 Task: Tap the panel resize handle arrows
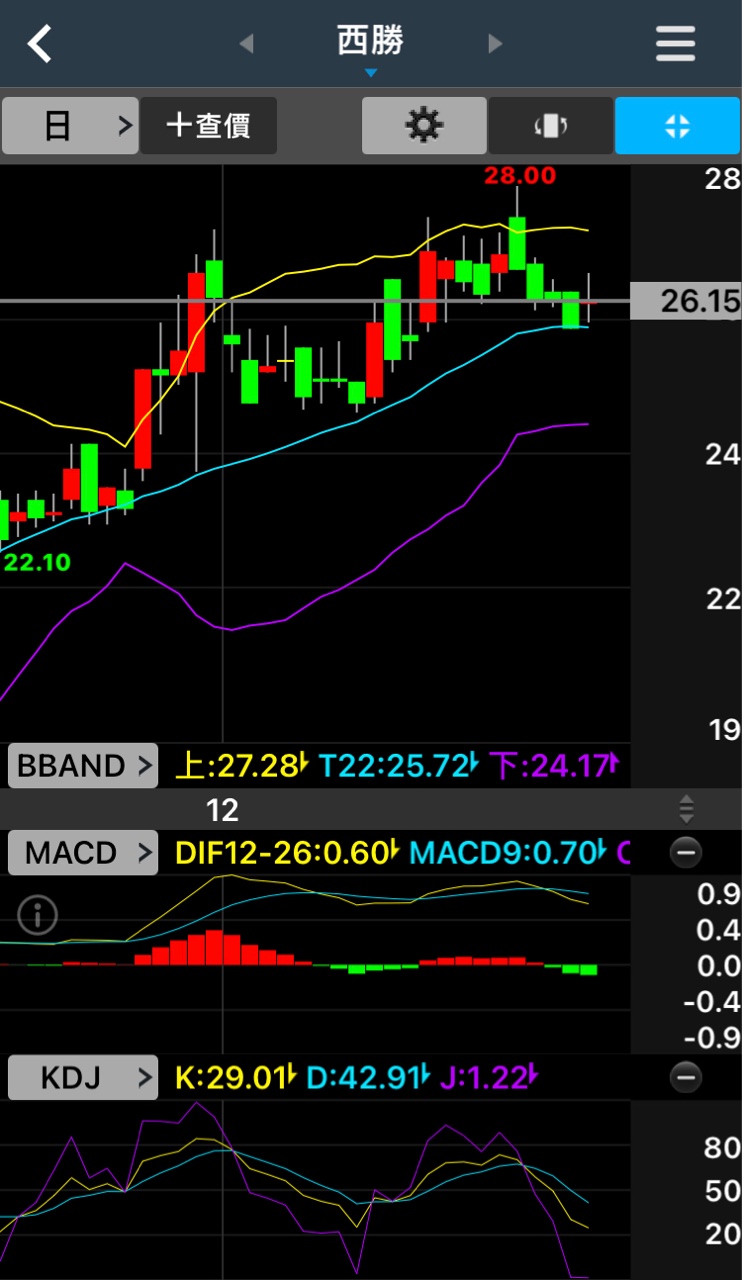(686, 808)
